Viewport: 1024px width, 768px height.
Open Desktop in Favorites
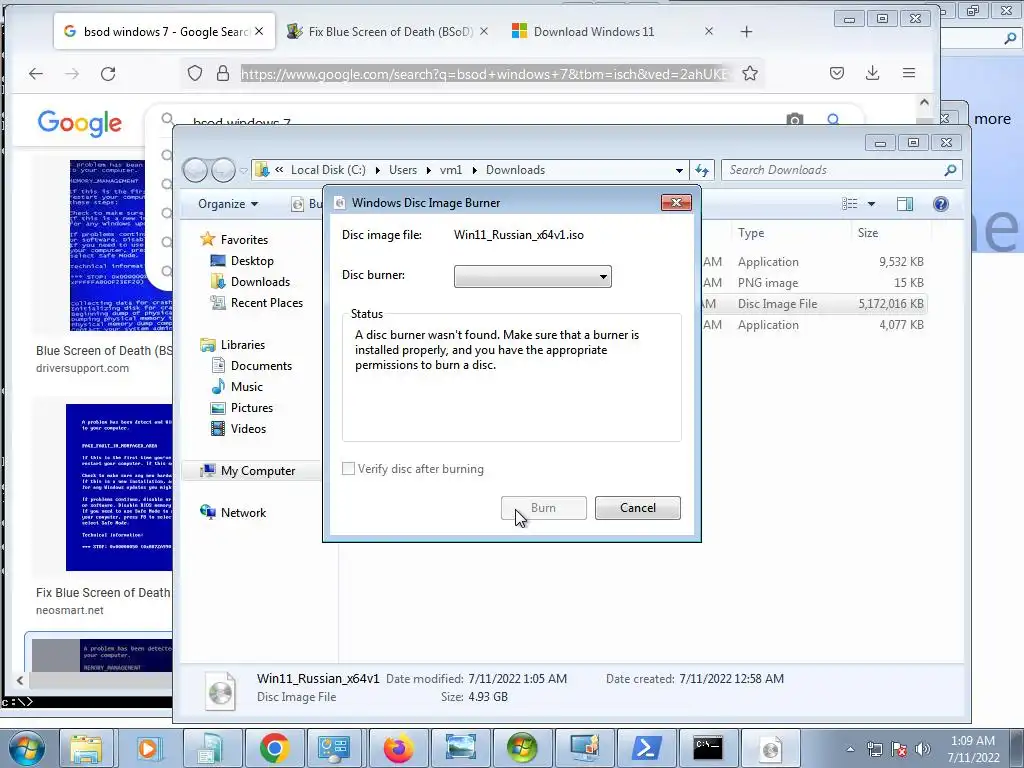(x=252, y=261)
